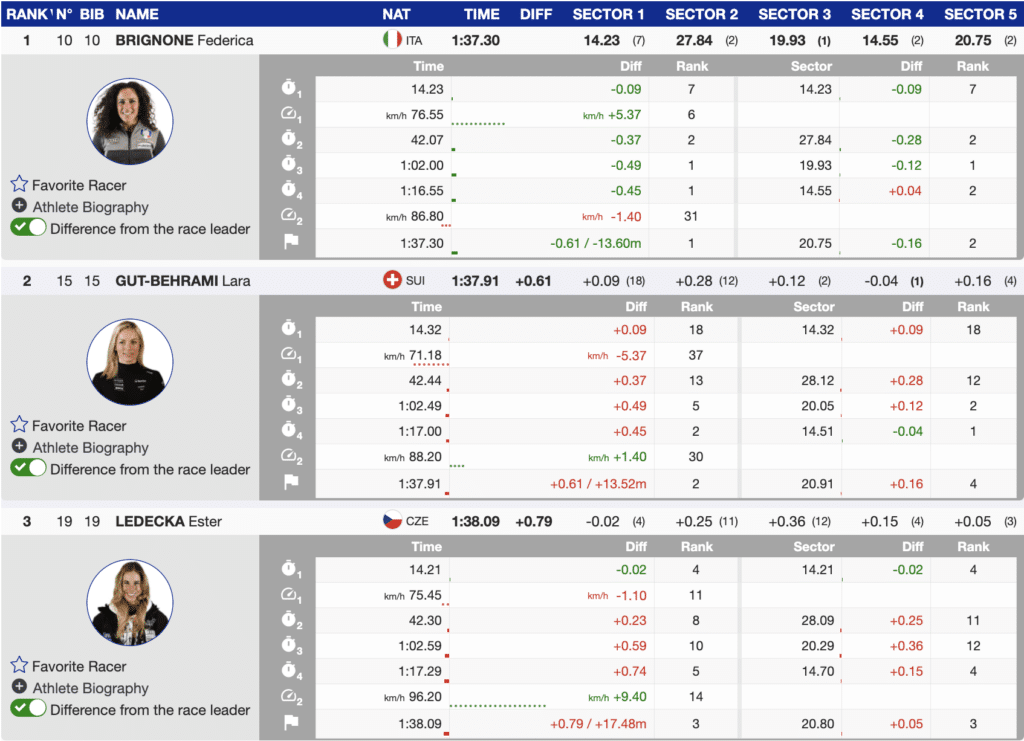
Task: Click the Italy flag icon next to ITA
Action: coord(392,40)
